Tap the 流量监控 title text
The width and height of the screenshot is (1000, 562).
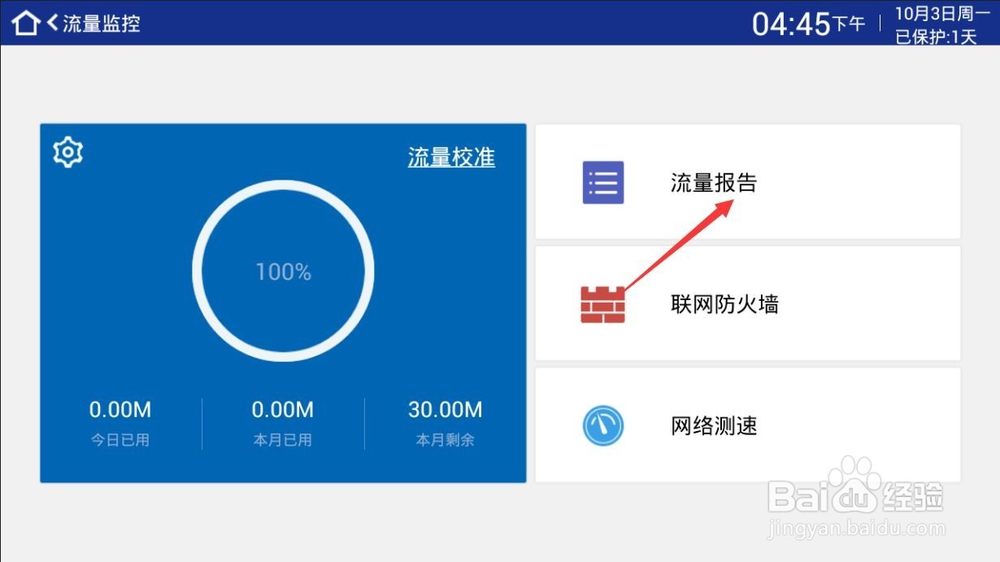click(101, 24)
